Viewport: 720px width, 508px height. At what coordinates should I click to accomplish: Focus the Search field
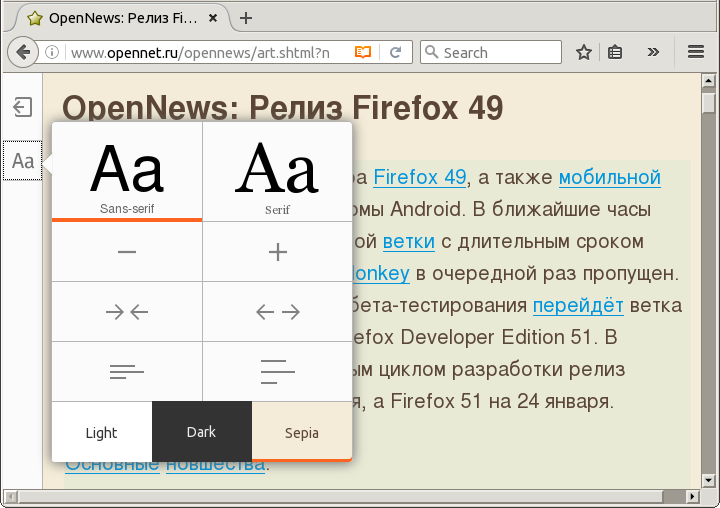coord(490,52)
